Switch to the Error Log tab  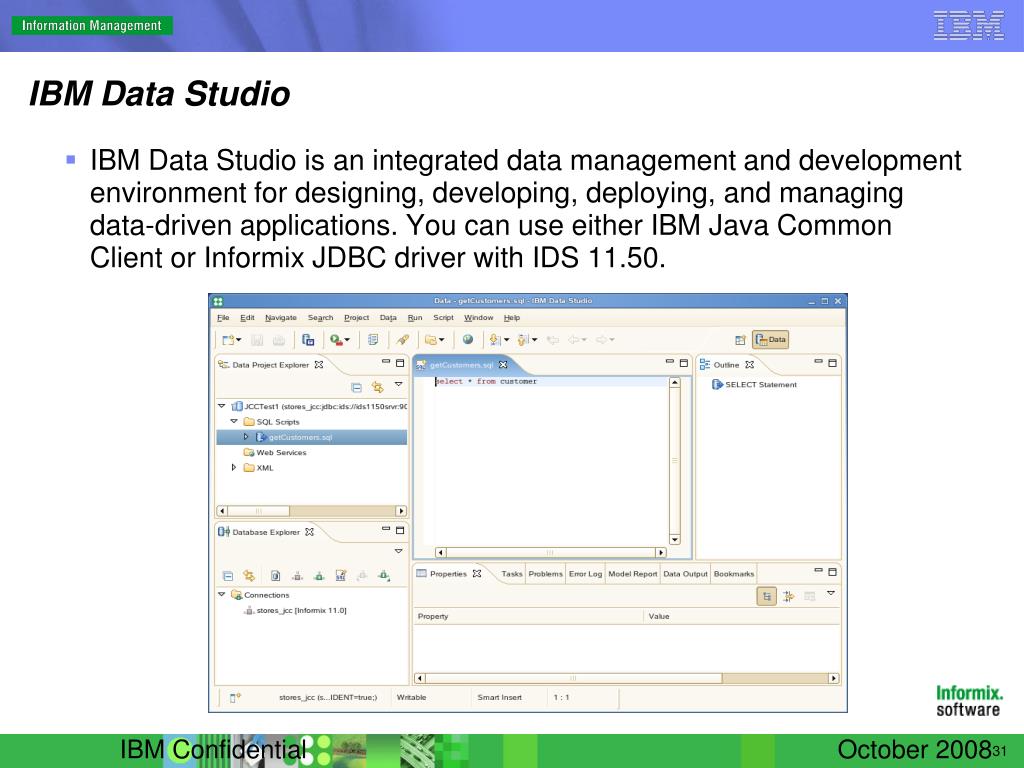point(585,573)
